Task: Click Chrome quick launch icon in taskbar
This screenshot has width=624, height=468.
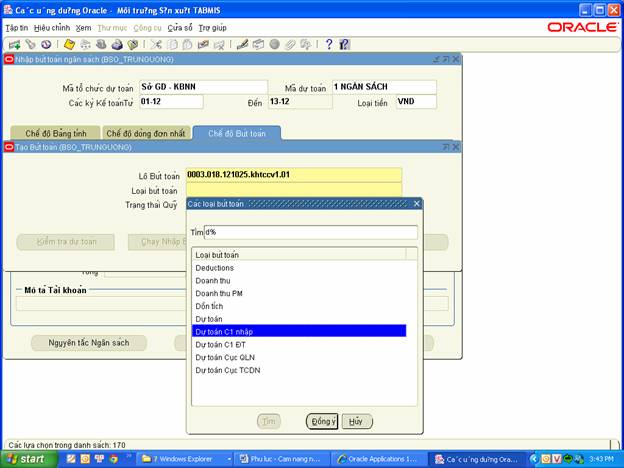Action: point(113,458)
